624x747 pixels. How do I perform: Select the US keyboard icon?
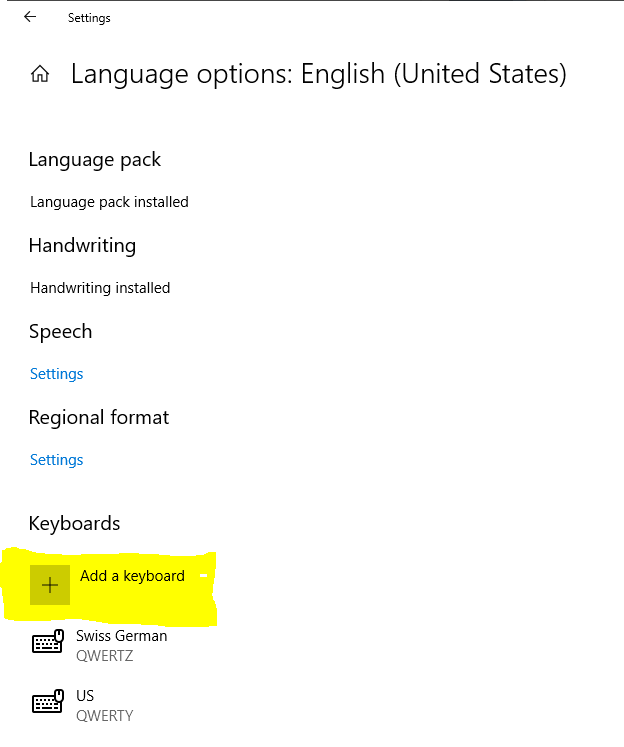tap(48, 701)
